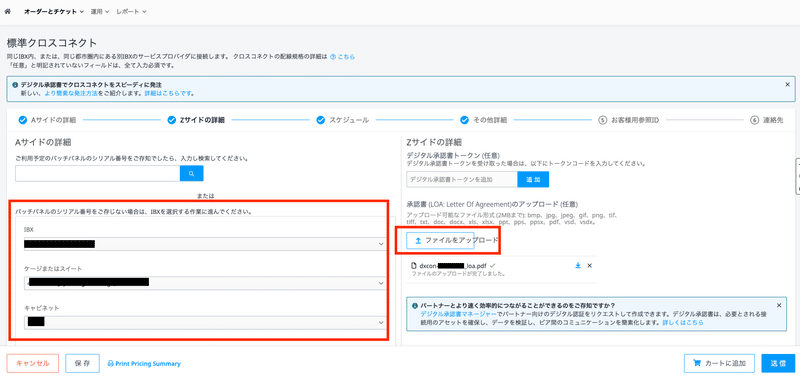Click the 保存 button
Screen dimensions: 800x378
83,364
